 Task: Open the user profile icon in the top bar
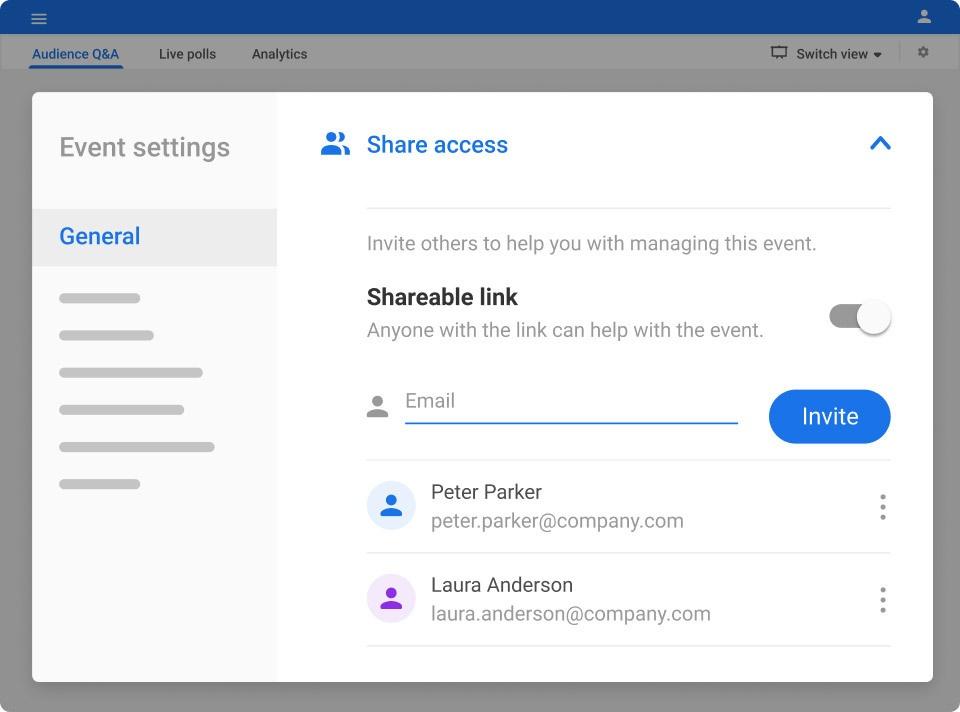924,17
